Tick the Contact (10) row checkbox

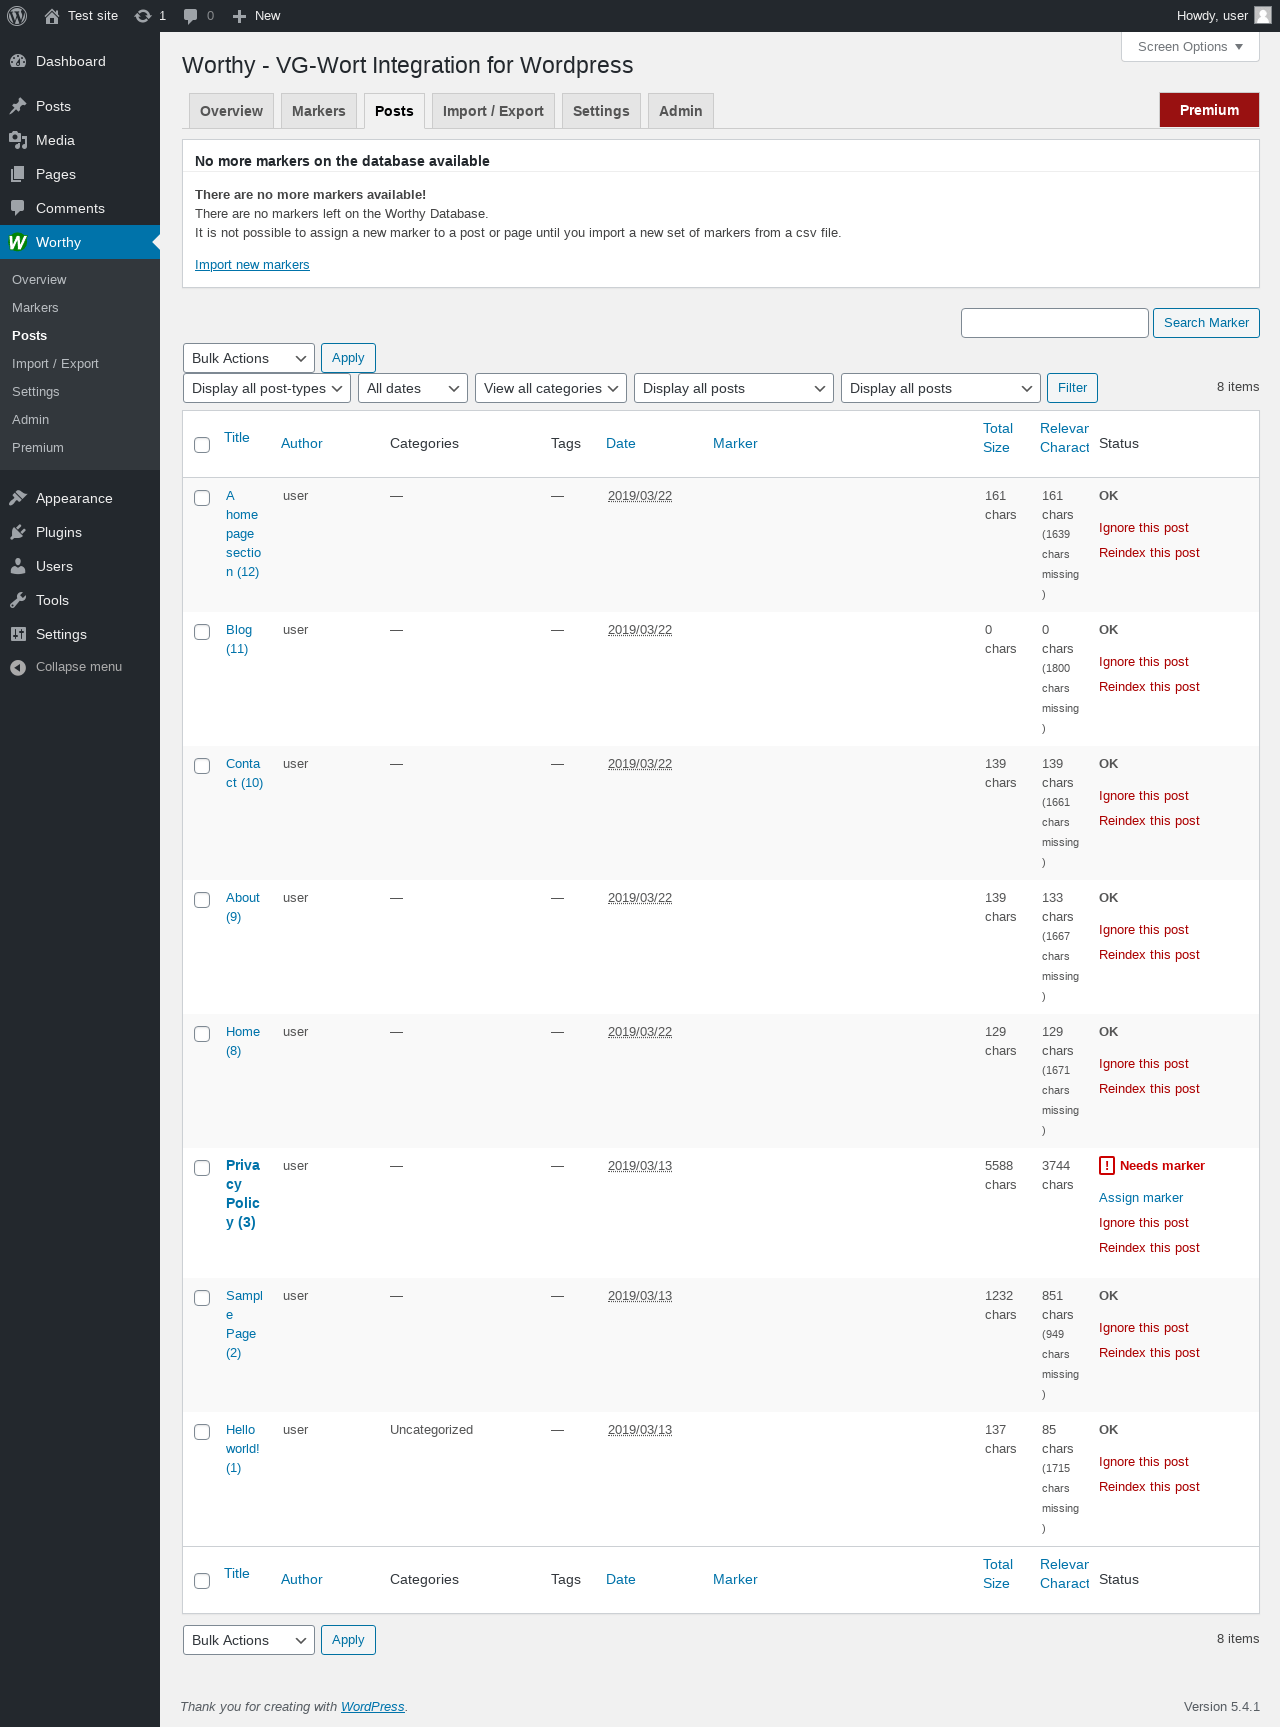[202, 766]
